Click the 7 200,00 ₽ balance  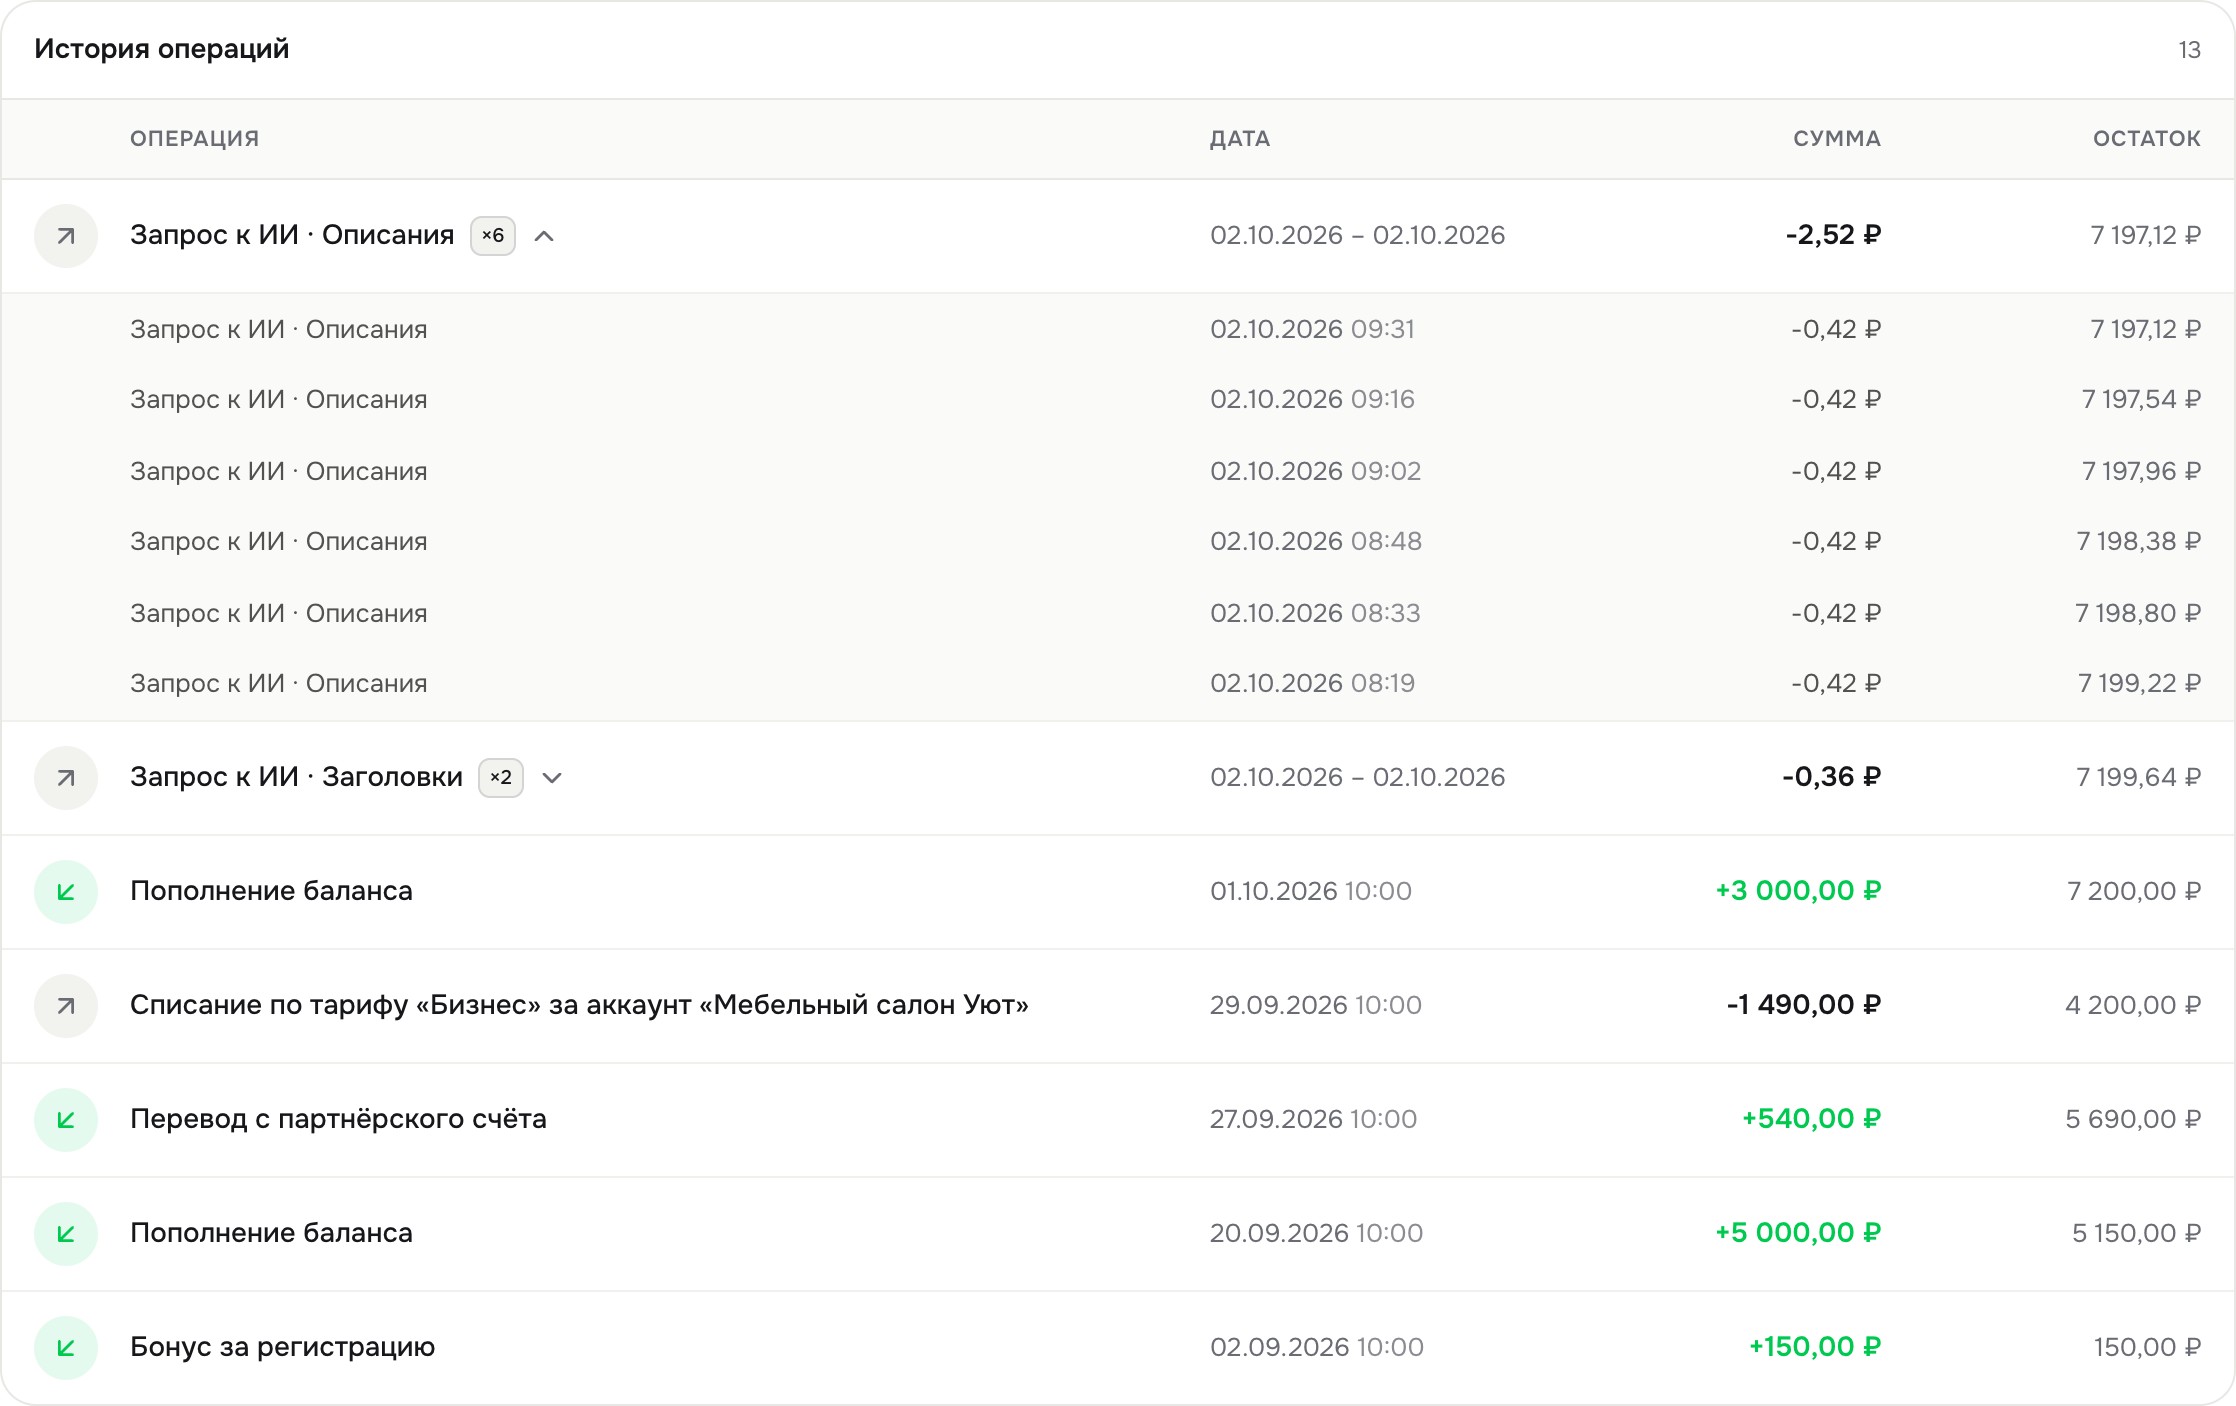2134,891
